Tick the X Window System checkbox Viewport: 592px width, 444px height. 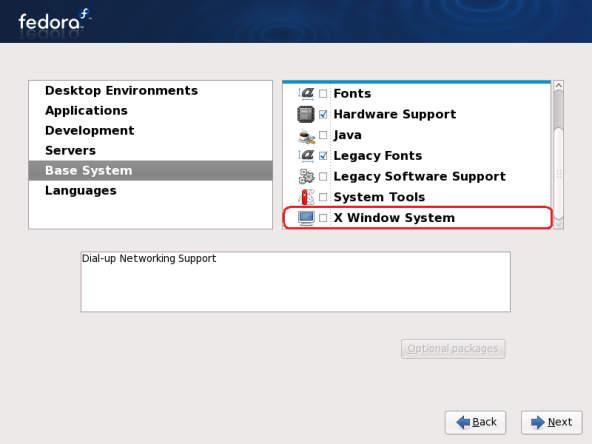click(323, 218)
